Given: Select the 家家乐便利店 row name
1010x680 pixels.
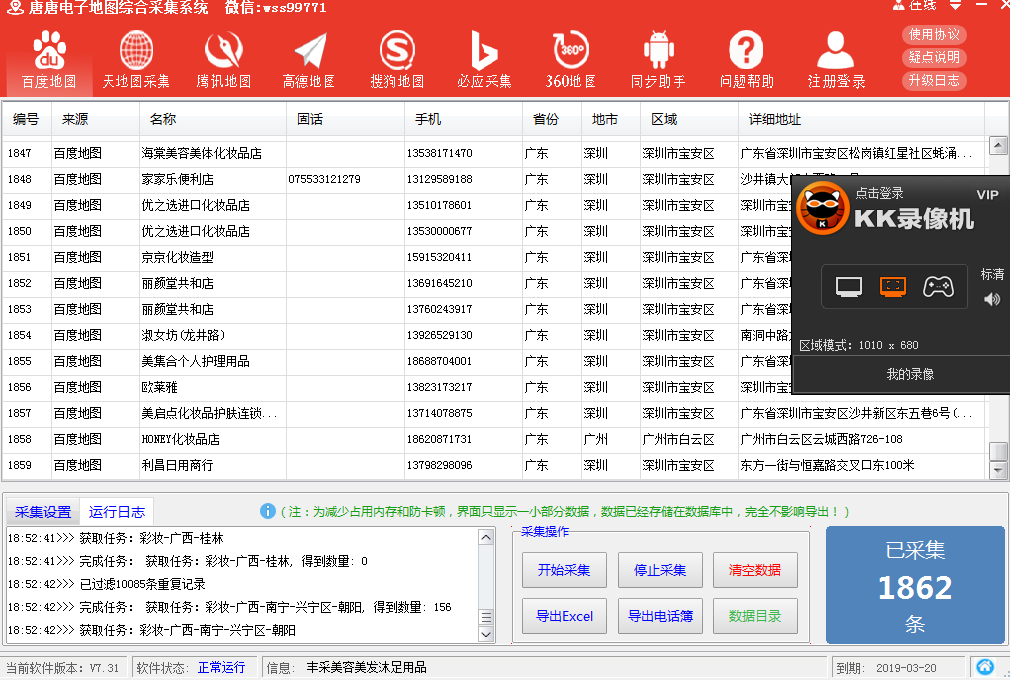Looking at the screenshot, I should [x=177, y=179].
